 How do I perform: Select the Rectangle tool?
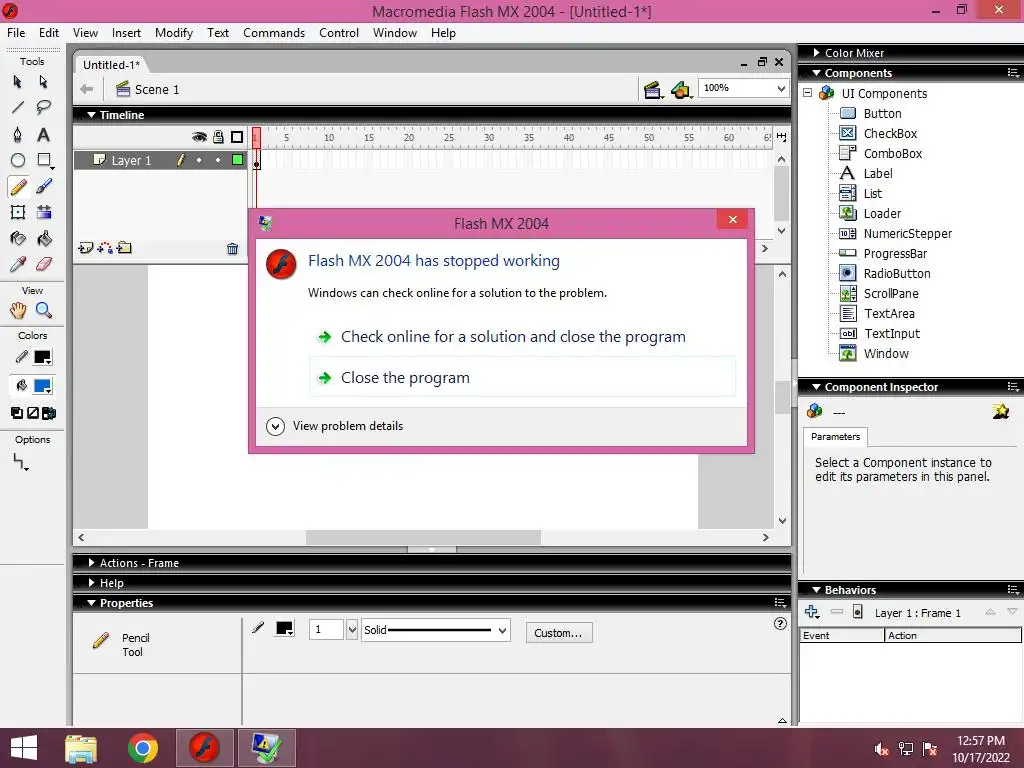click(x=44, y=160)
